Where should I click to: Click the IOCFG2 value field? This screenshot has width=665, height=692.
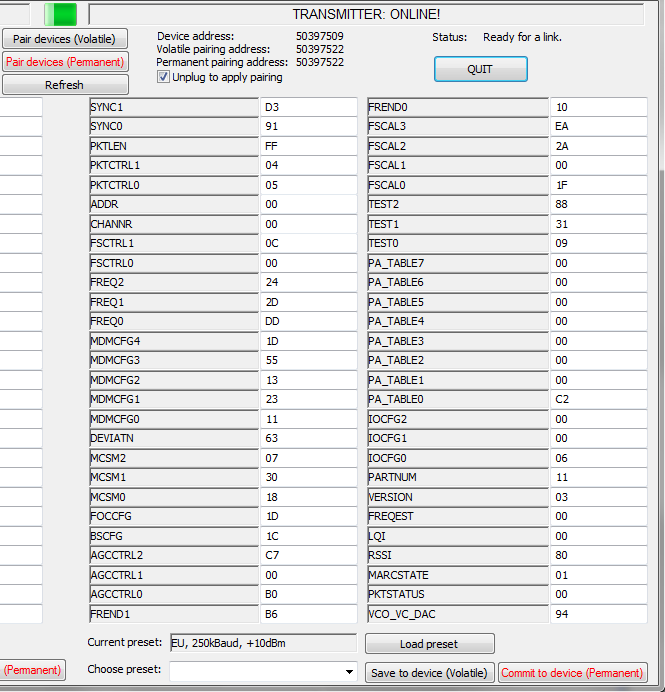[x=599, y=419]
